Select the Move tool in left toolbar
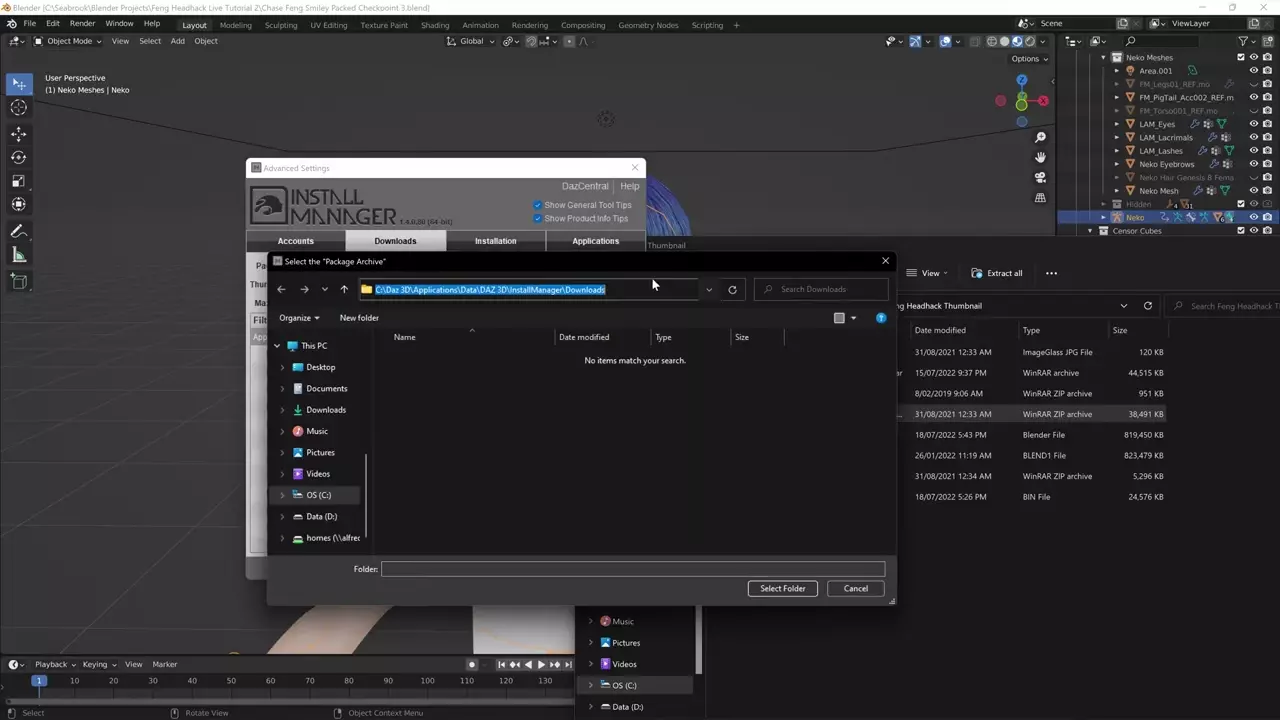 19,133
